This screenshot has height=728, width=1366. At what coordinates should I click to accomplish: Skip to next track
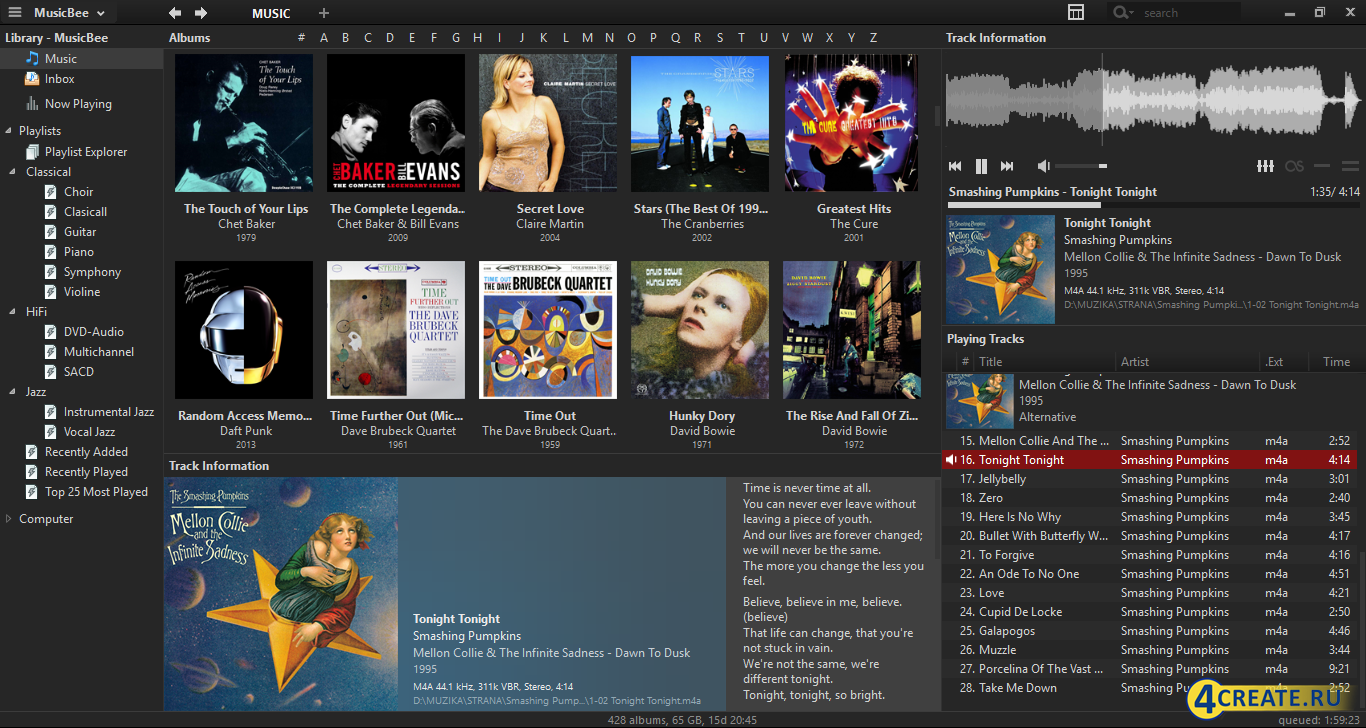pos(1007,166)
